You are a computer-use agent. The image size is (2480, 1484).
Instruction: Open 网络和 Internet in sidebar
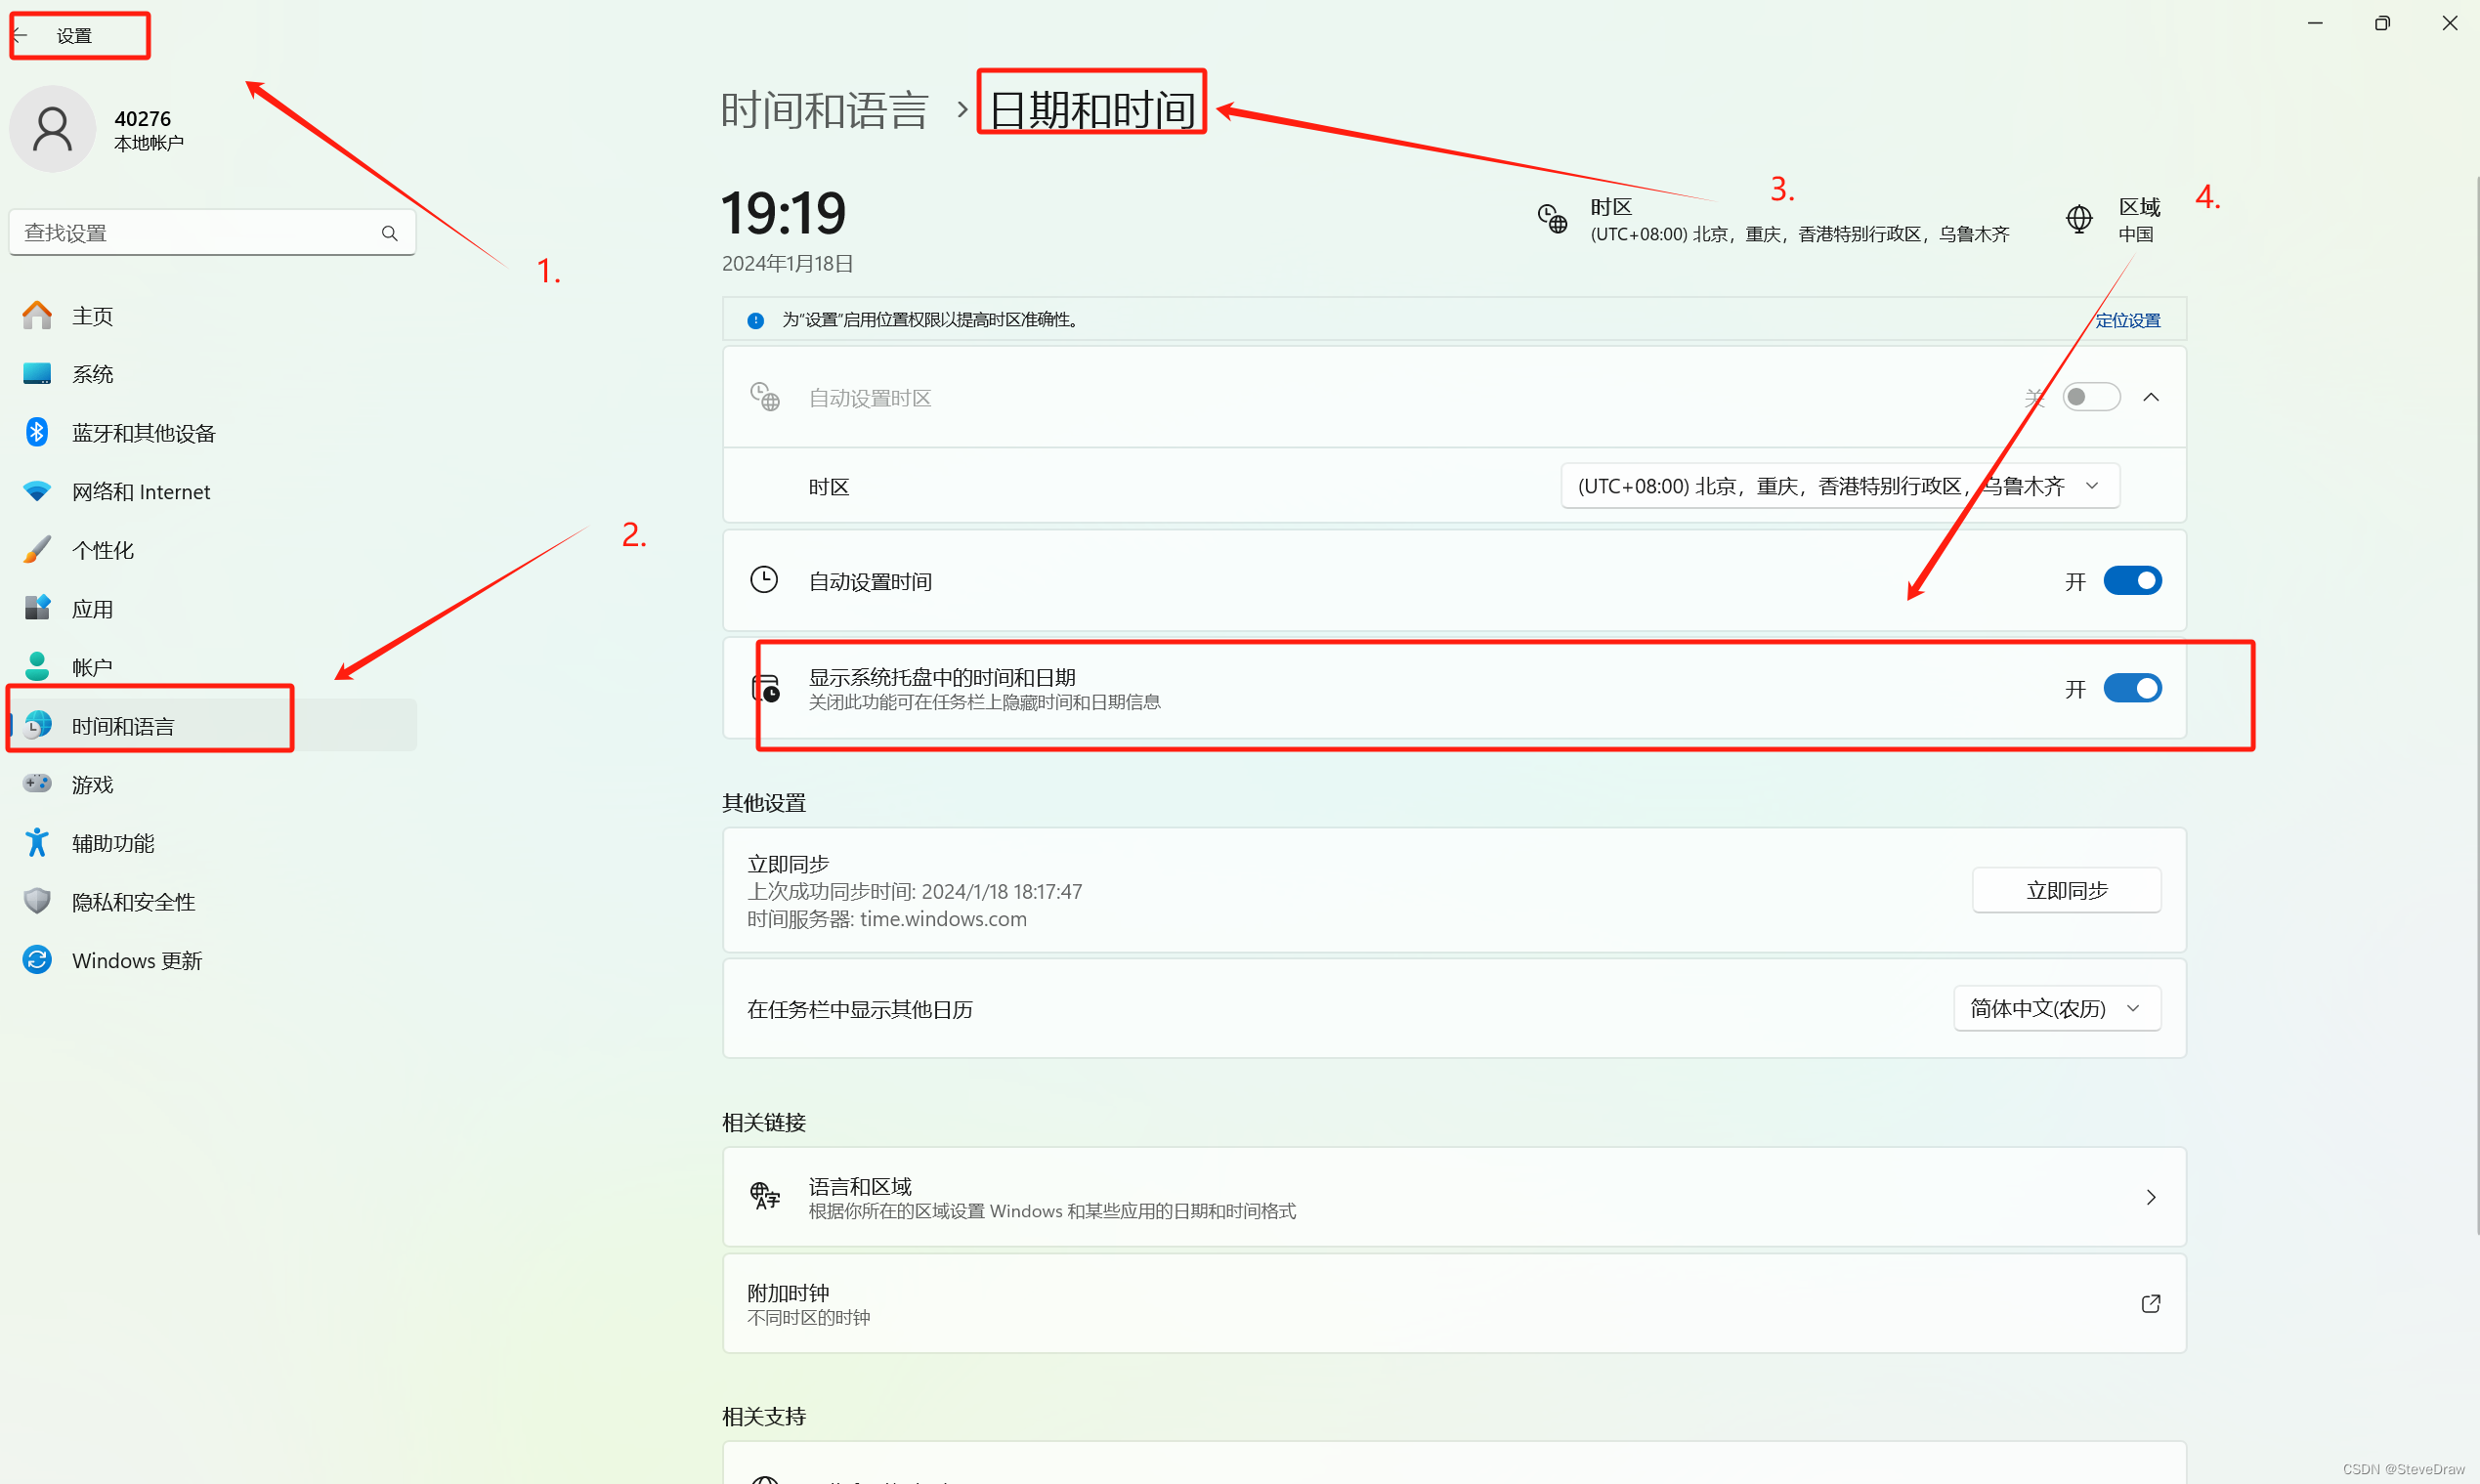[140, 491]
